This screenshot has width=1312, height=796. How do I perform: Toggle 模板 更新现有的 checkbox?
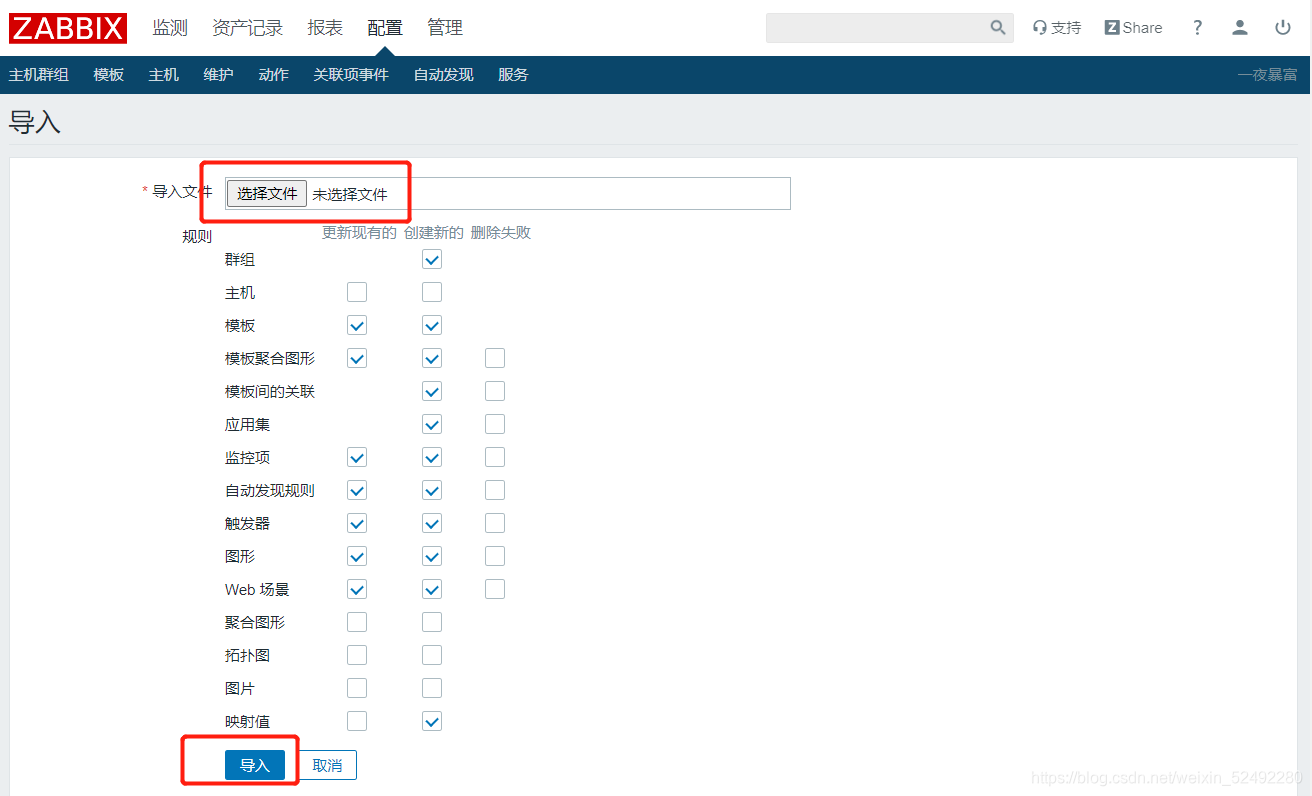[357, 325]
